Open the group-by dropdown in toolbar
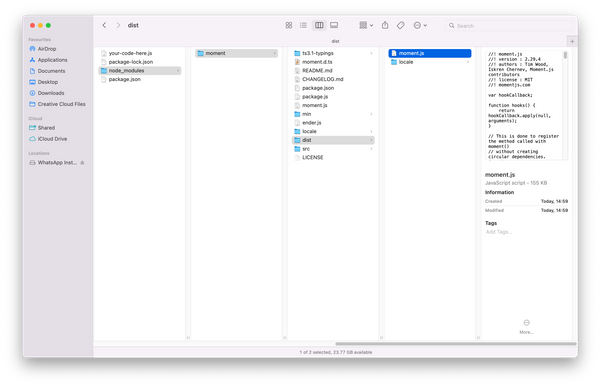 [x=366, y=25]
